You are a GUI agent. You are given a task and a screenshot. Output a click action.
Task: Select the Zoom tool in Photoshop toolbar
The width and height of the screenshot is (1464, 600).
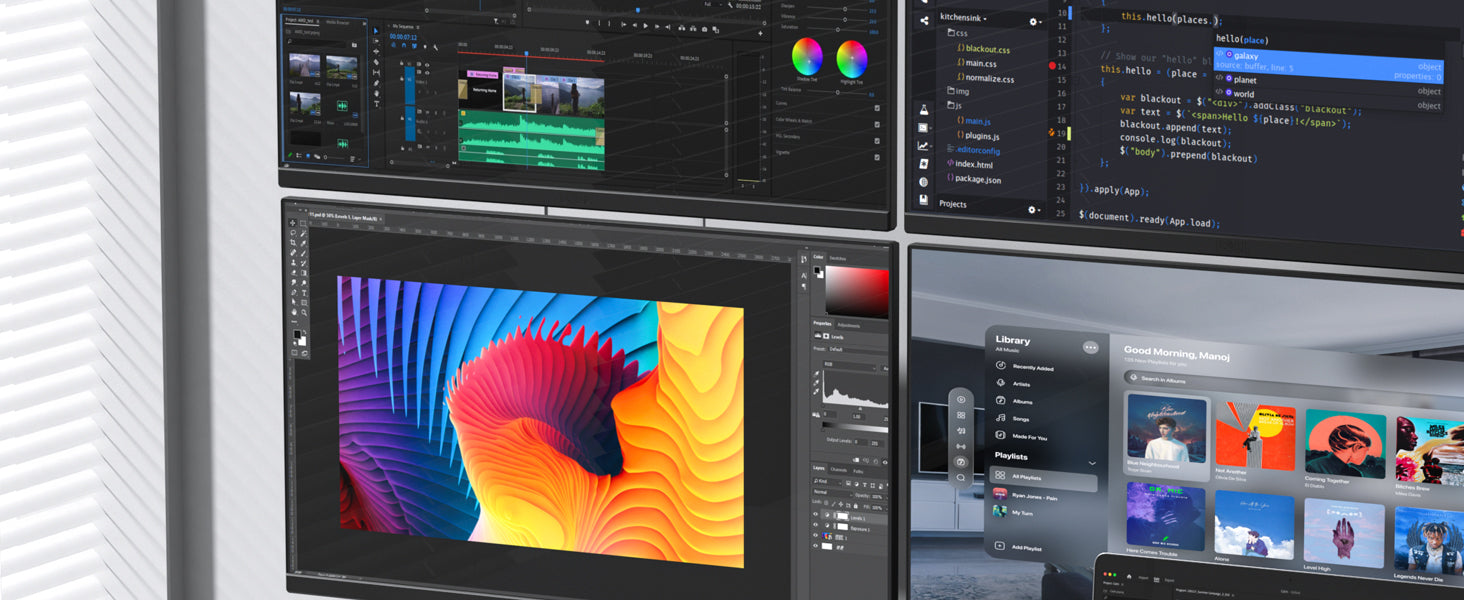[304, 313]
